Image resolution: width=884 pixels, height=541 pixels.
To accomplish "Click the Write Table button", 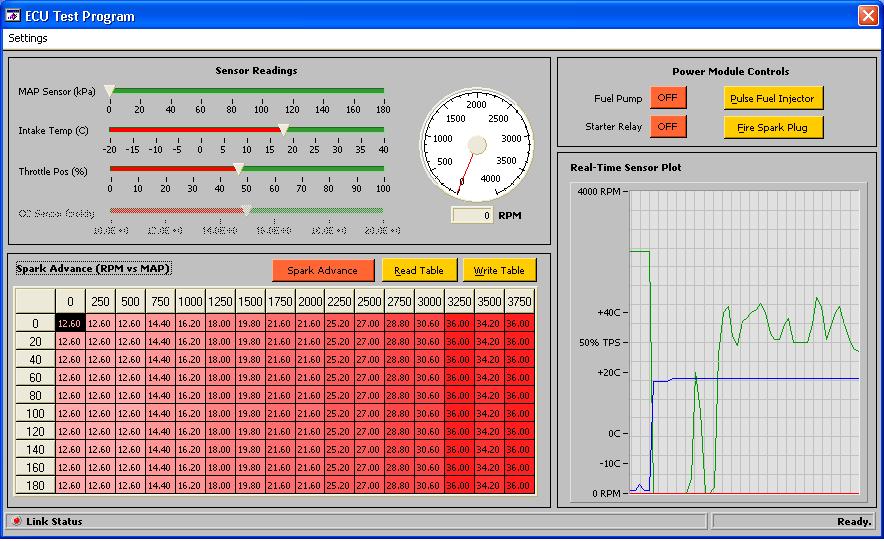I will [500, 270].
